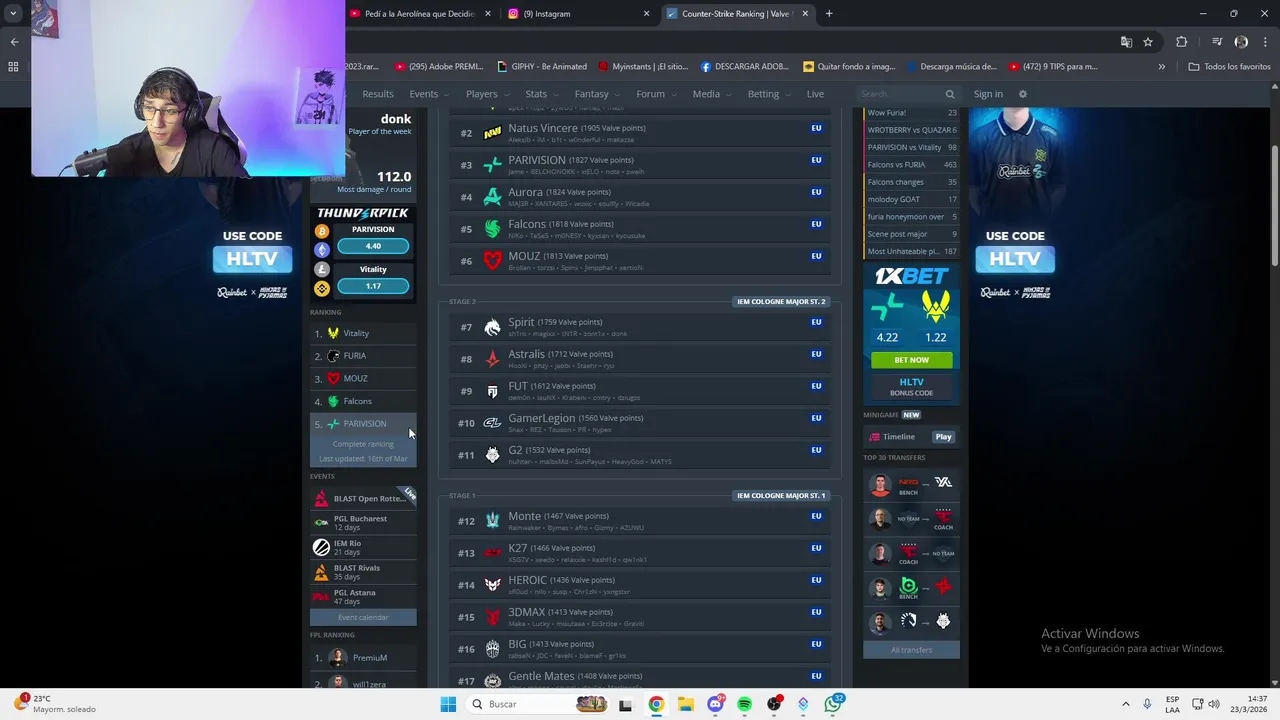This screenshot has height=720, width=1280.
Task: Show hidden system tray icons
Action: [1126, 704]
